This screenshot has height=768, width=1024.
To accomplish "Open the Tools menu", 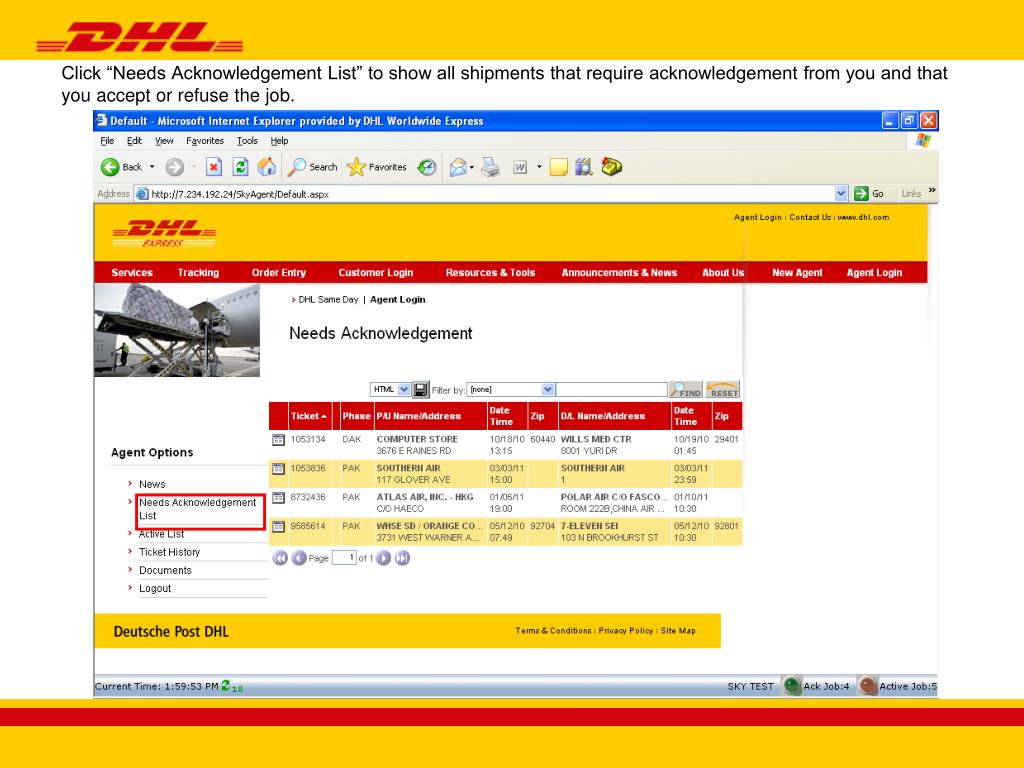I will 247,141.
